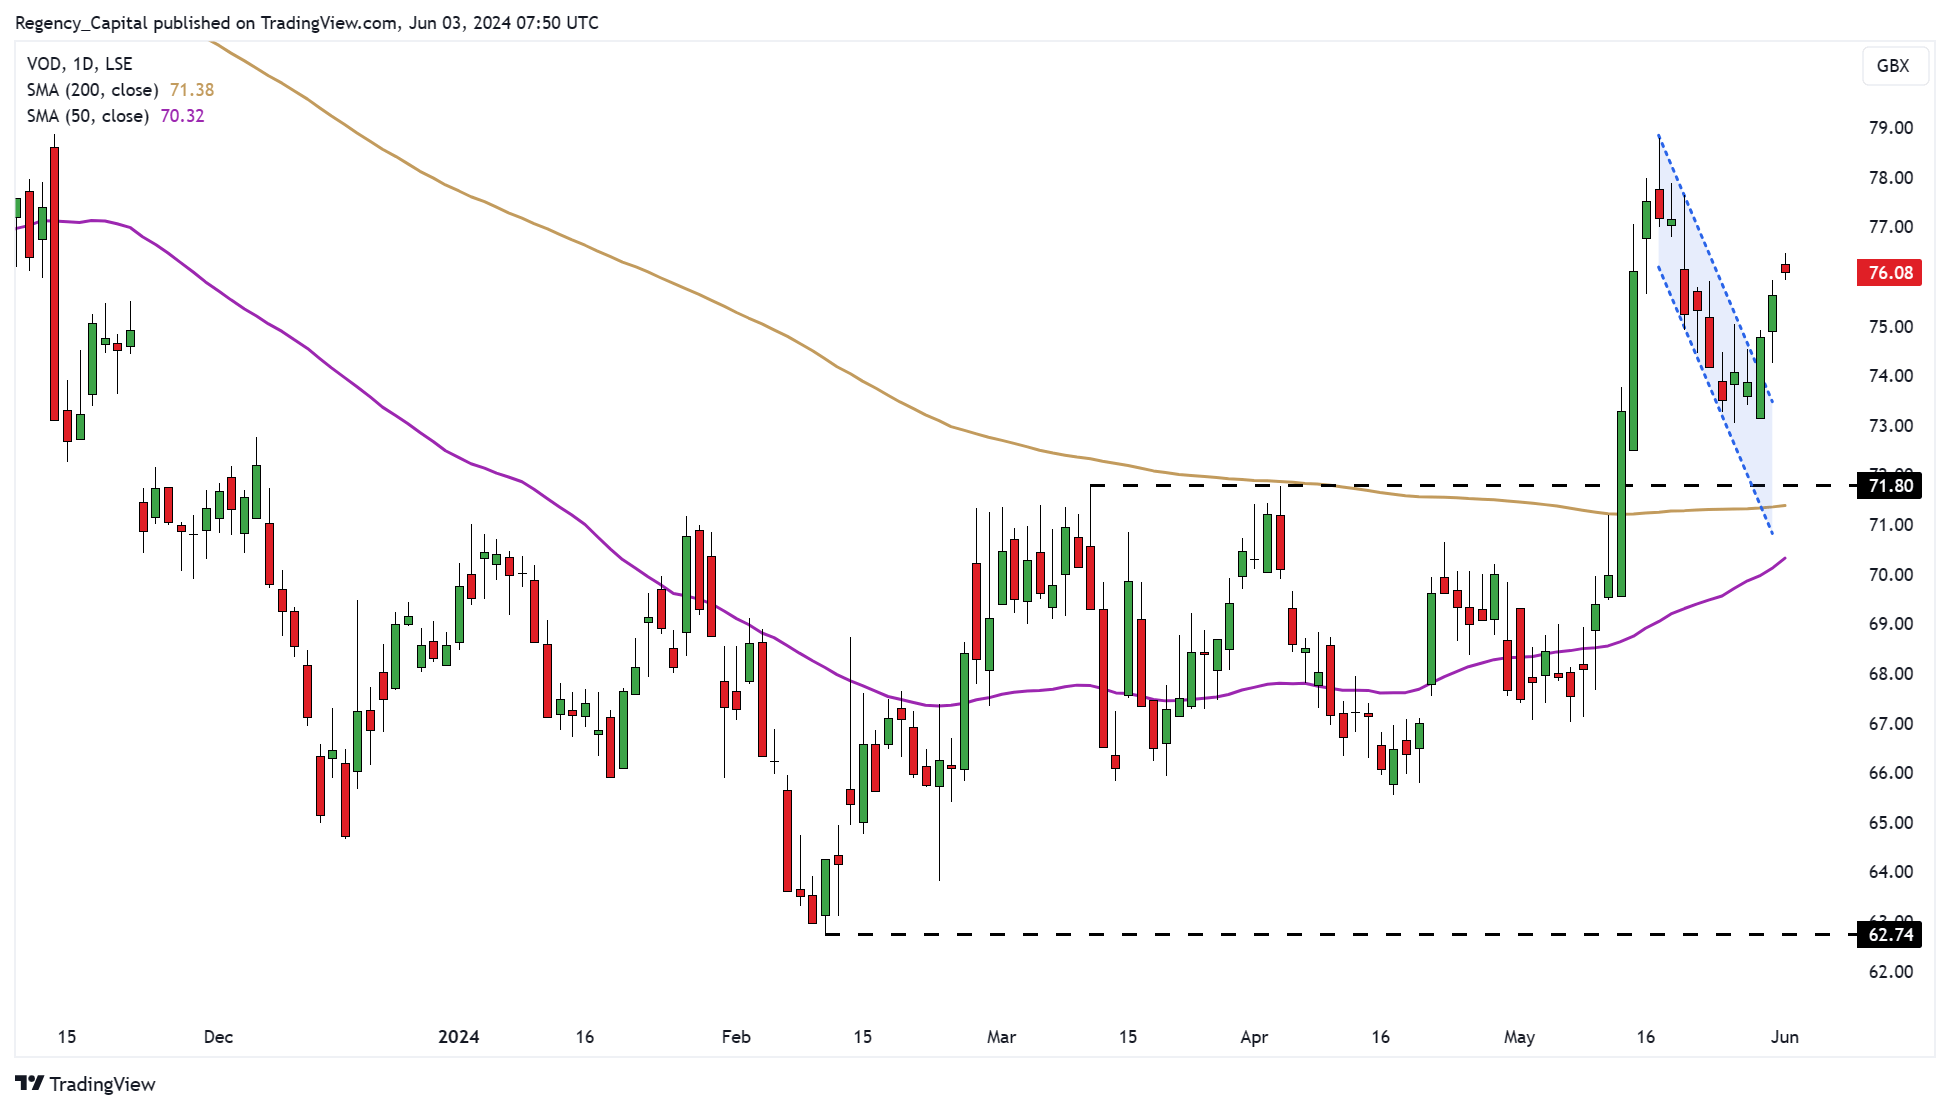Click the Jun axis label
1950x1110 pixels.
pos(1785,1038)
